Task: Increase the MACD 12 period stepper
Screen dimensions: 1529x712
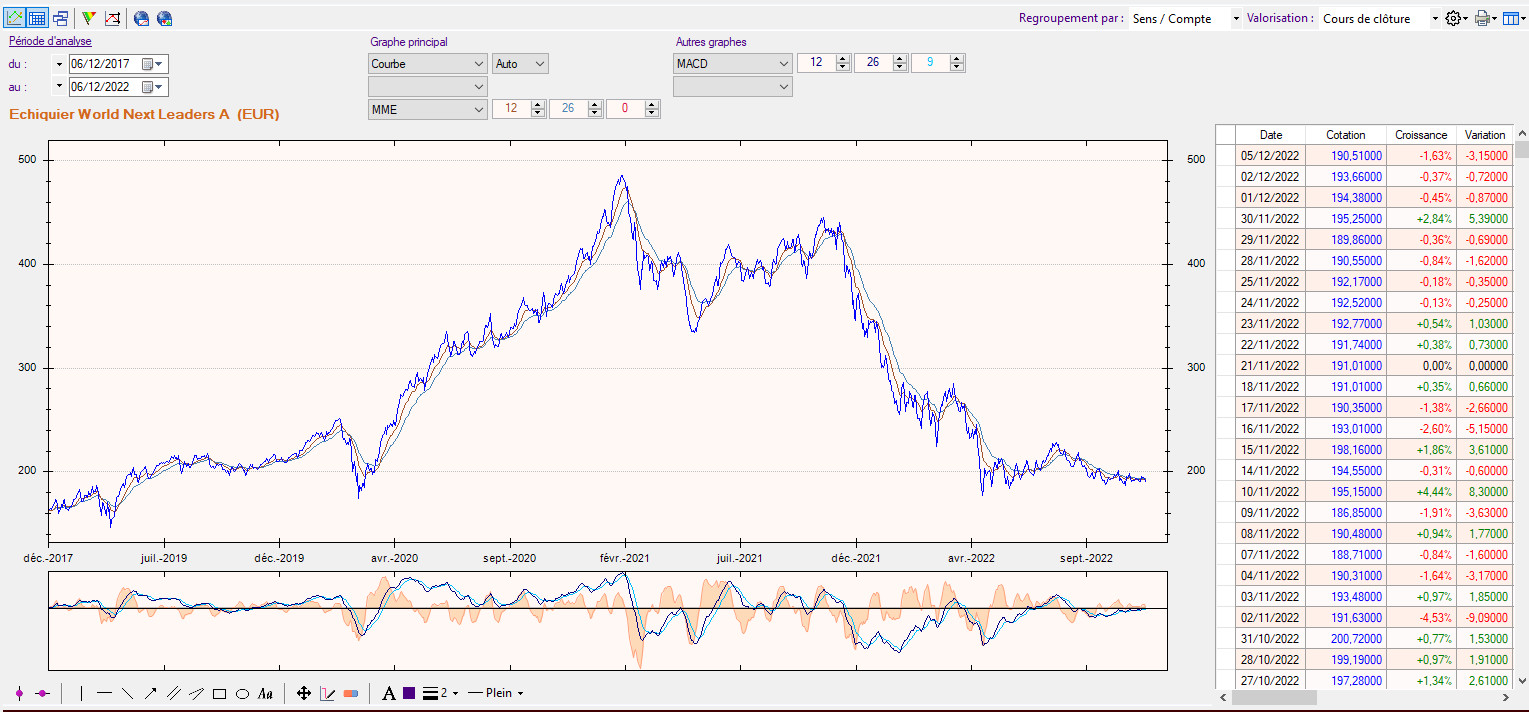Action: (843, 59)
